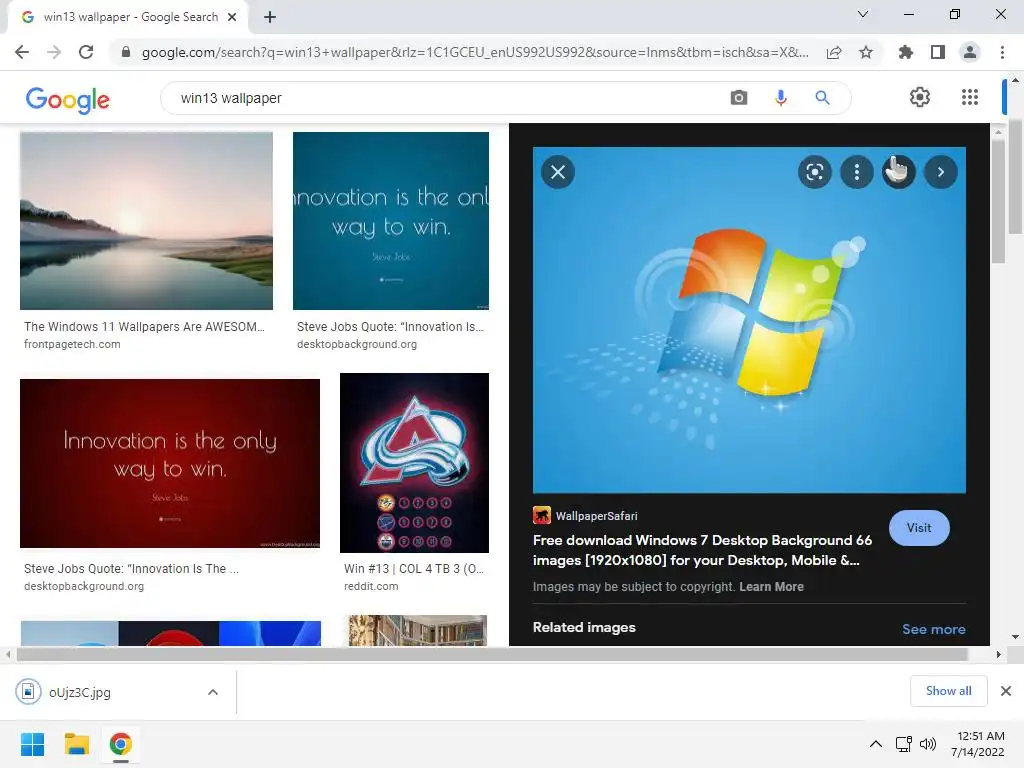Screen dimensions: 1024x768
Task: Open the Colorado Avalanche logo thumbnail
Action: click(414, 462)
